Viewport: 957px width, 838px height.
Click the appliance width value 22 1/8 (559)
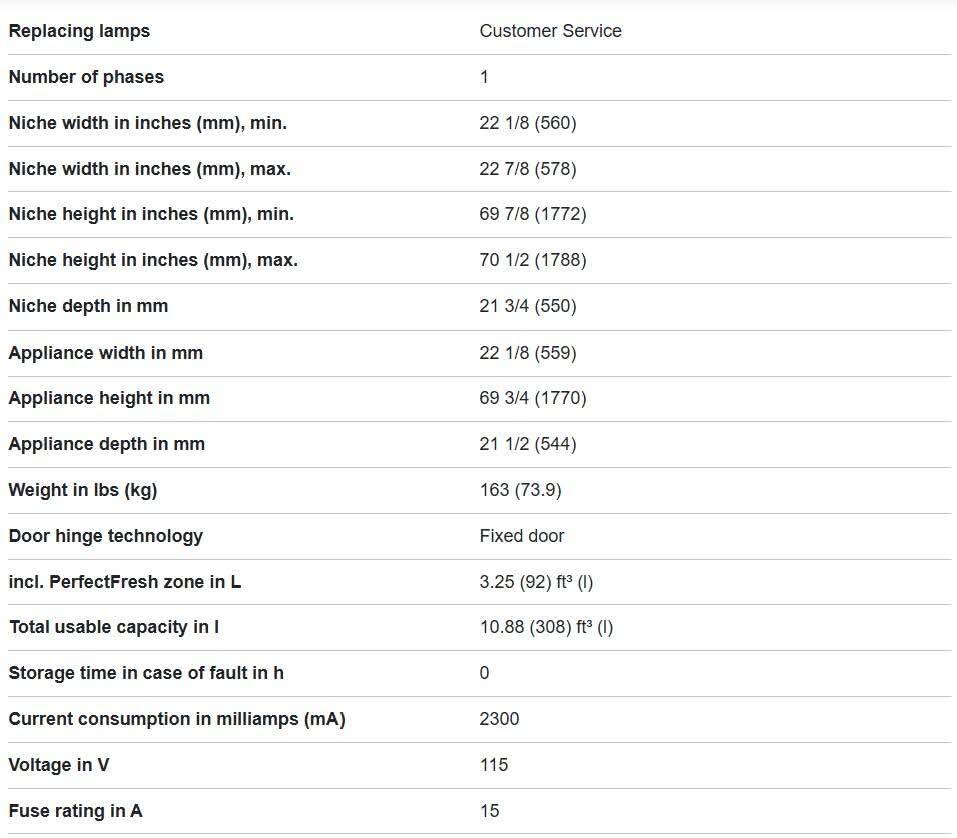point(527,353)
